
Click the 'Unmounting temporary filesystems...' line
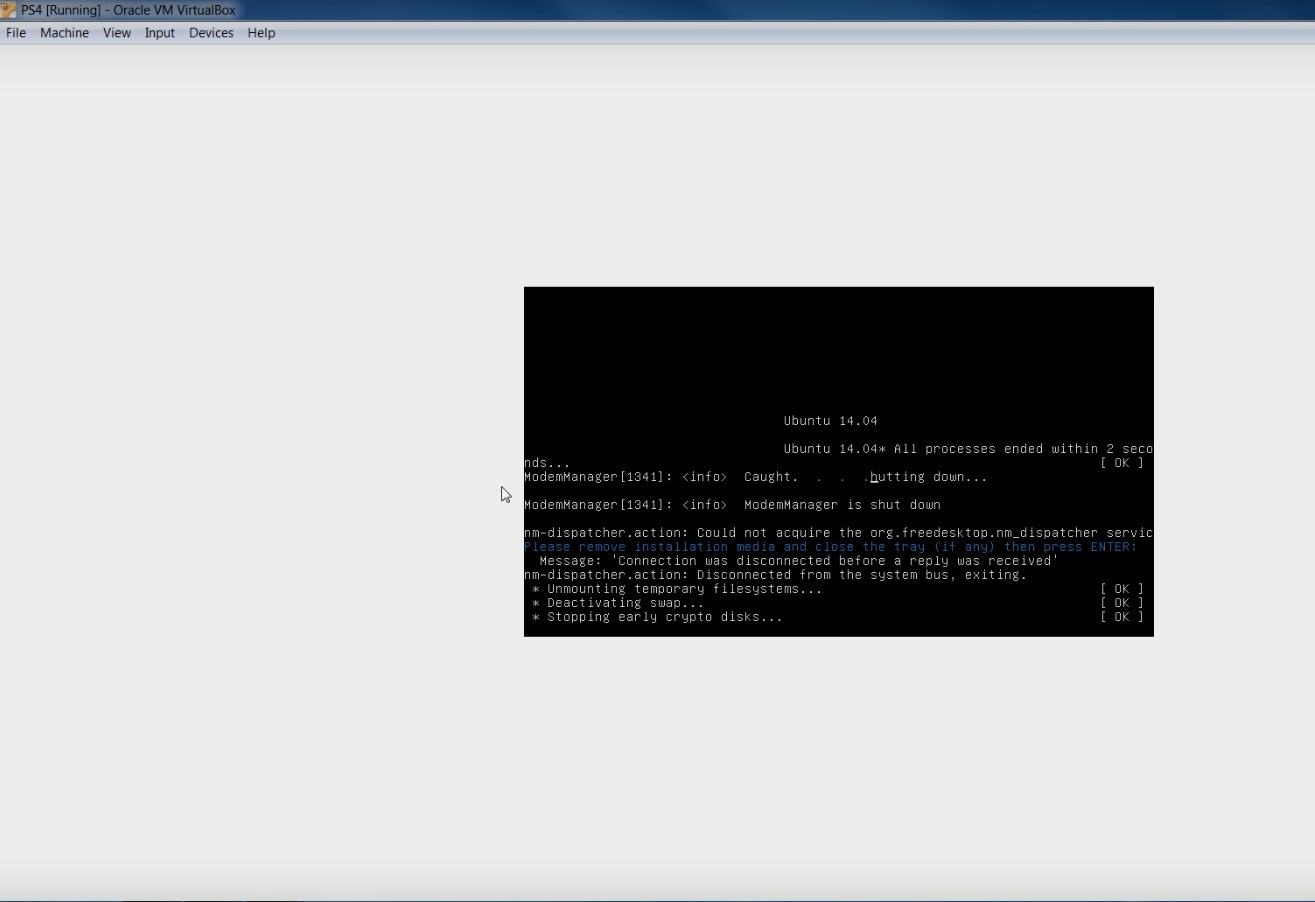677,589
